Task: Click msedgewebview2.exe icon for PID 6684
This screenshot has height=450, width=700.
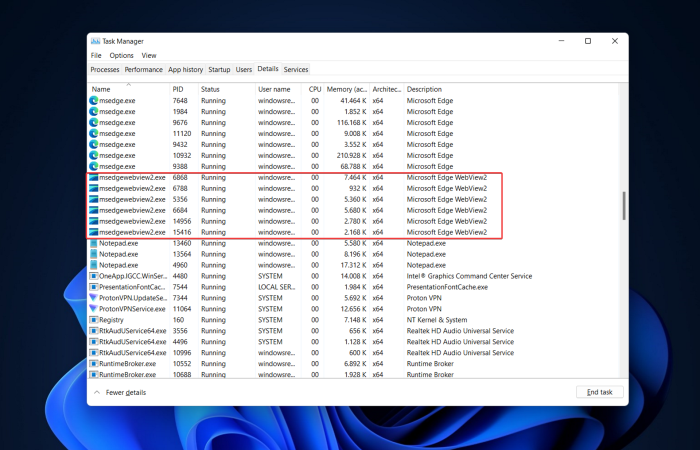Action: click(x=94, y=210)
